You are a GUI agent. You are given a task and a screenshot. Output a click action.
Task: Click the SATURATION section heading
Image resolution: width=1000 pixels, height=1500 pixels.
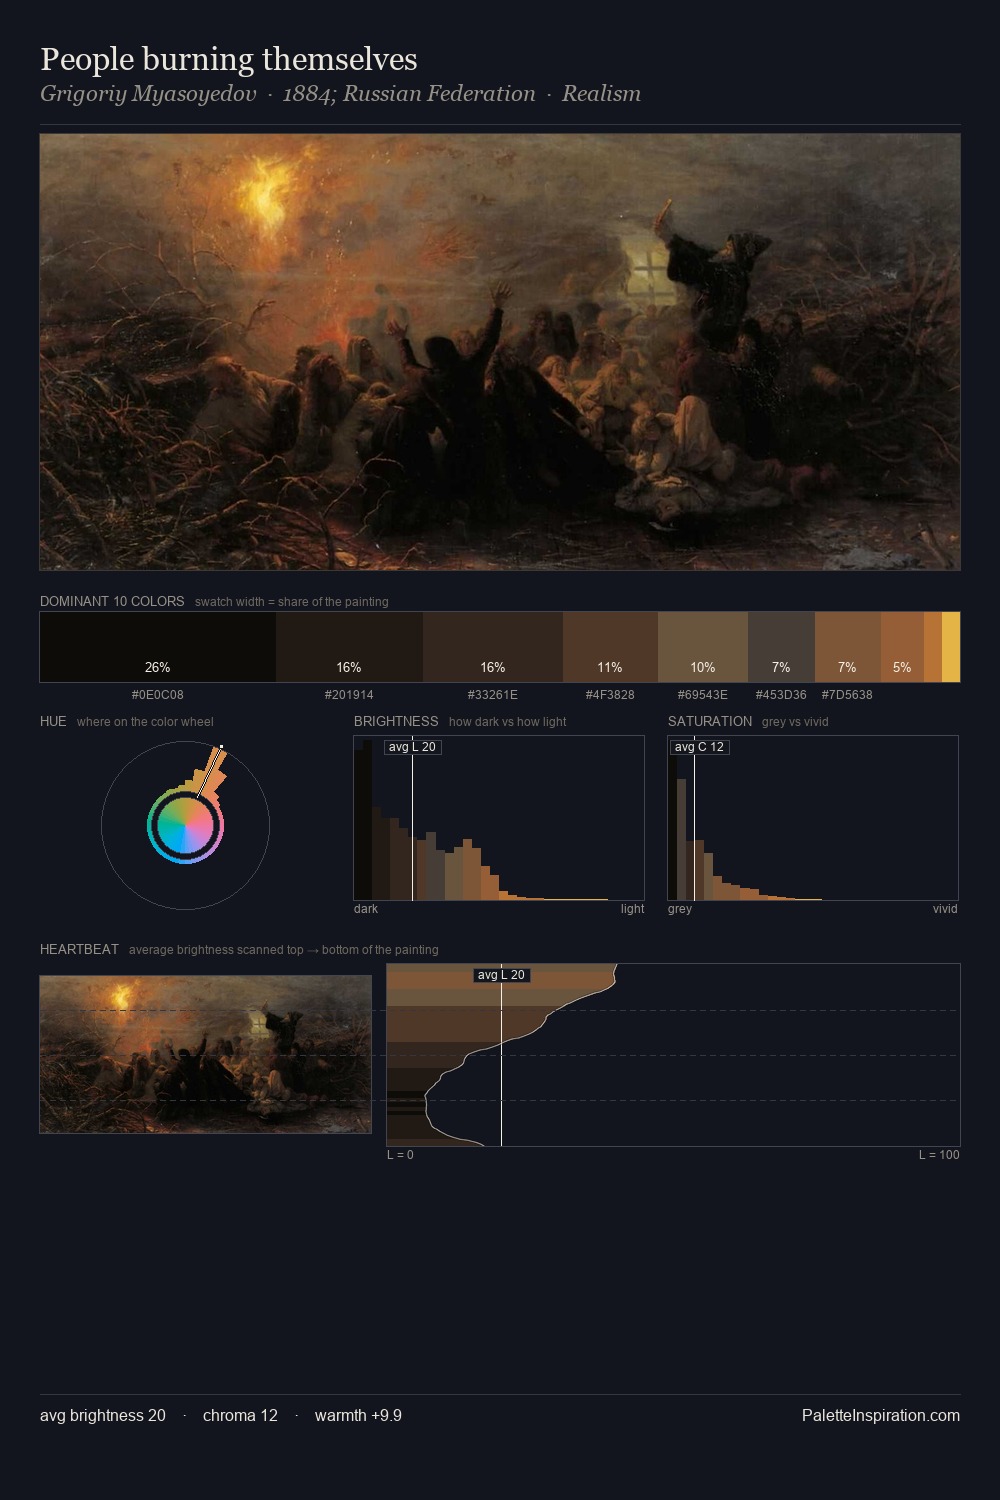click(710, 722)
